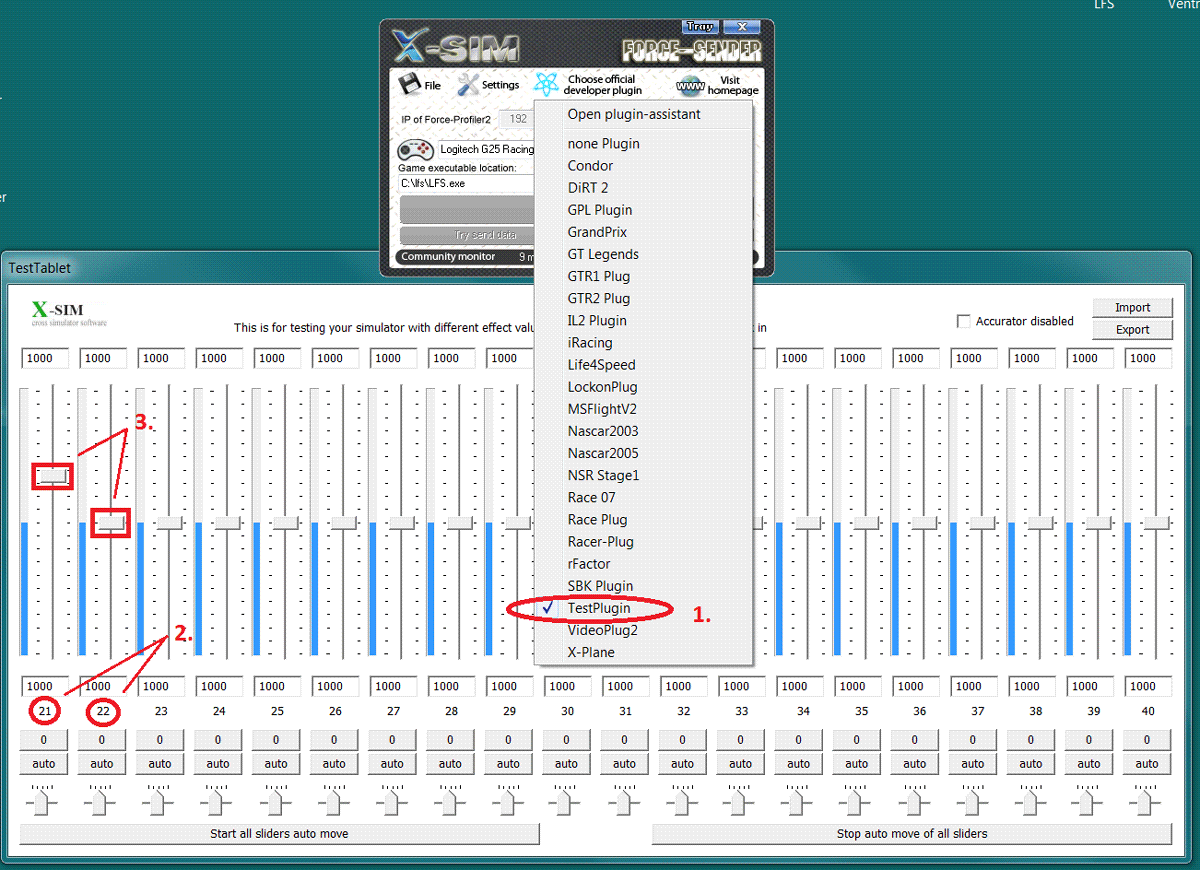Open plugin-assistant from the menu
This screenshot has width=1200, height=870.
coord(634,114)
